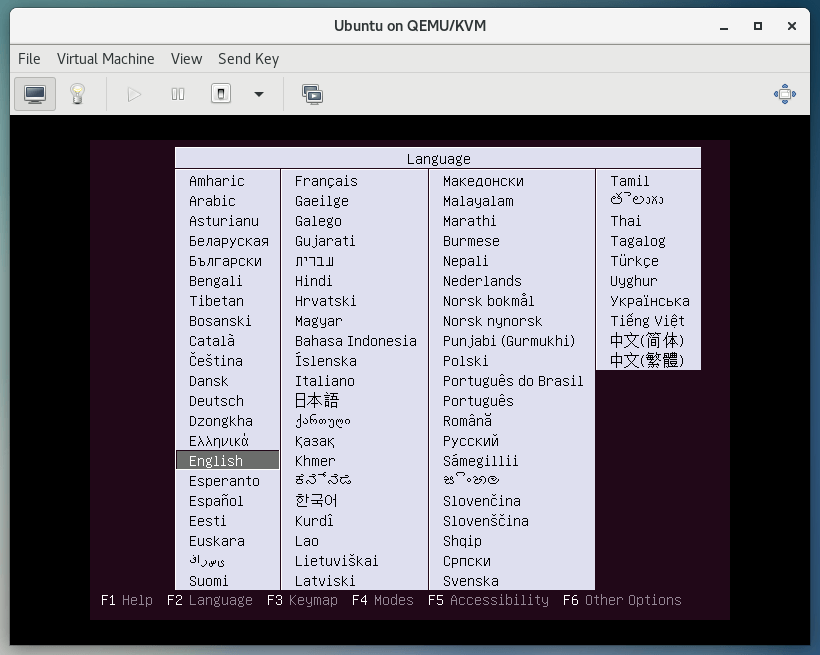This screenshot has width=820, height=655.
Task: Select Deutsch from the language list
Action: [x=215, y=401]
